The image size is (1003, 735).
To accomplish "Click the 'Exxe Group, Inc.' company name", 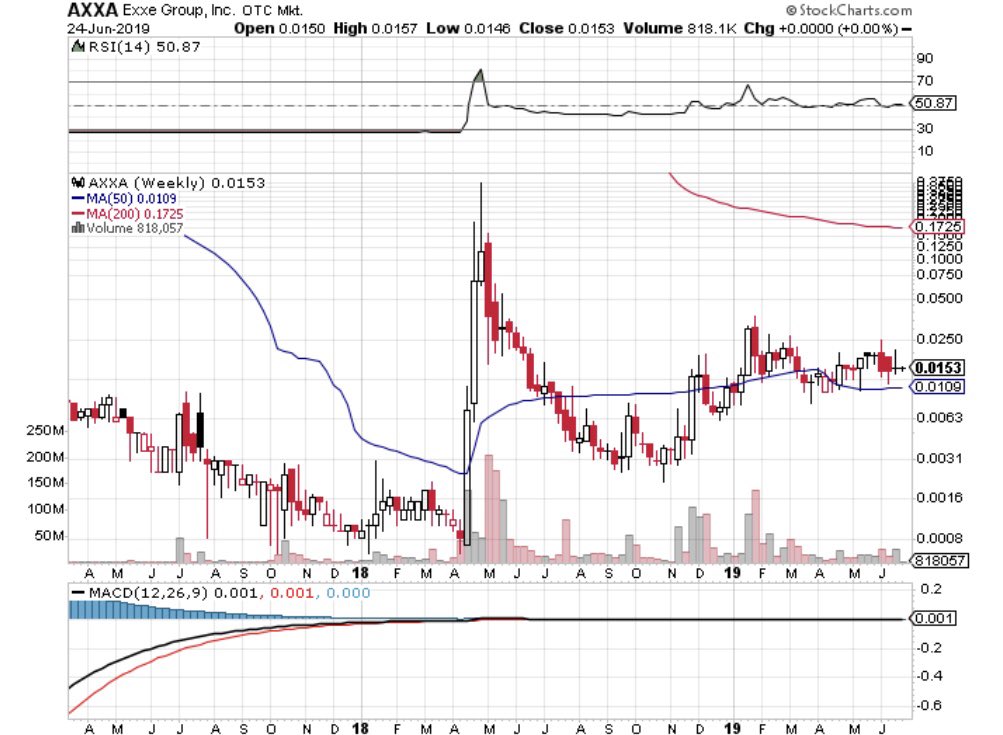I will (x=178, y=10).
